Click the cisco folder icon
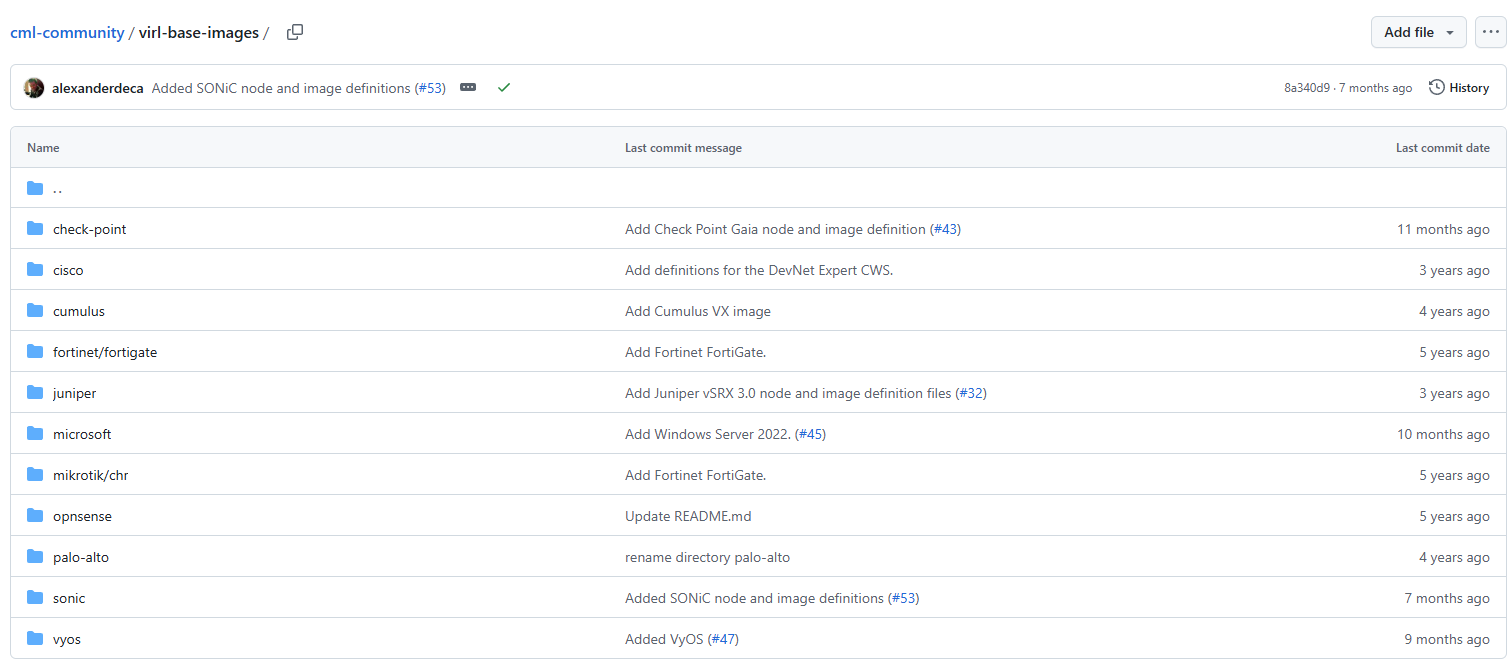Screen dimensions: 1510x670 pos(36,270)
